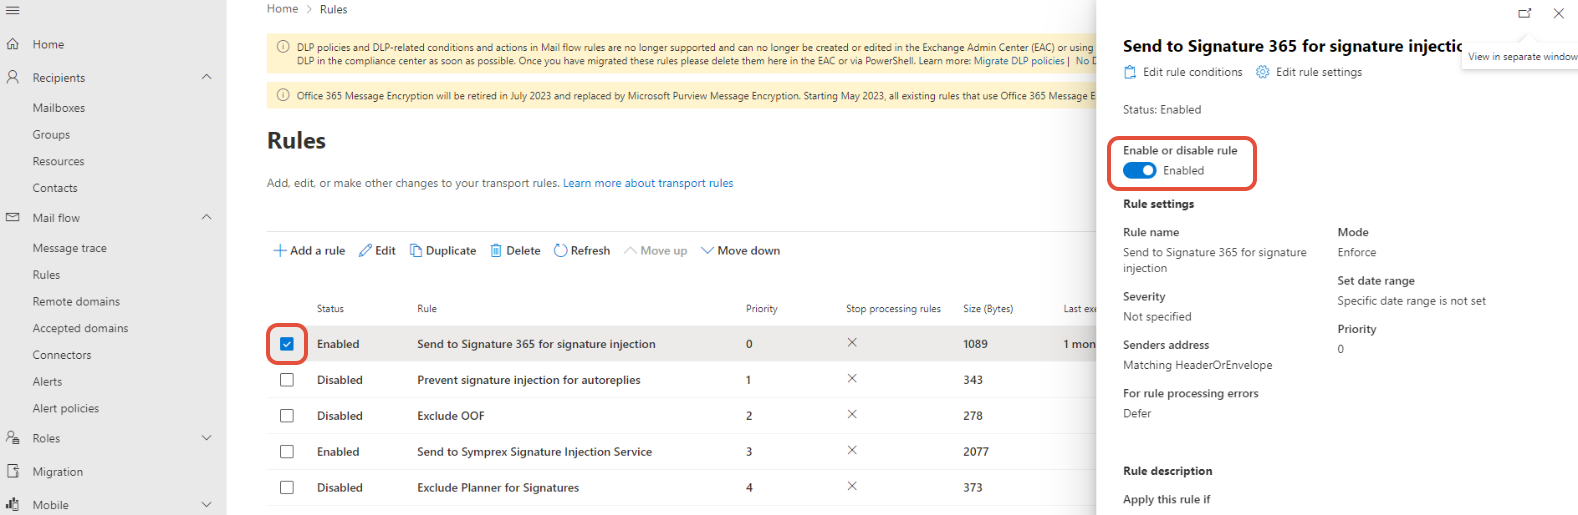Click the Mail flow envelope icon

tap(13, 217)
